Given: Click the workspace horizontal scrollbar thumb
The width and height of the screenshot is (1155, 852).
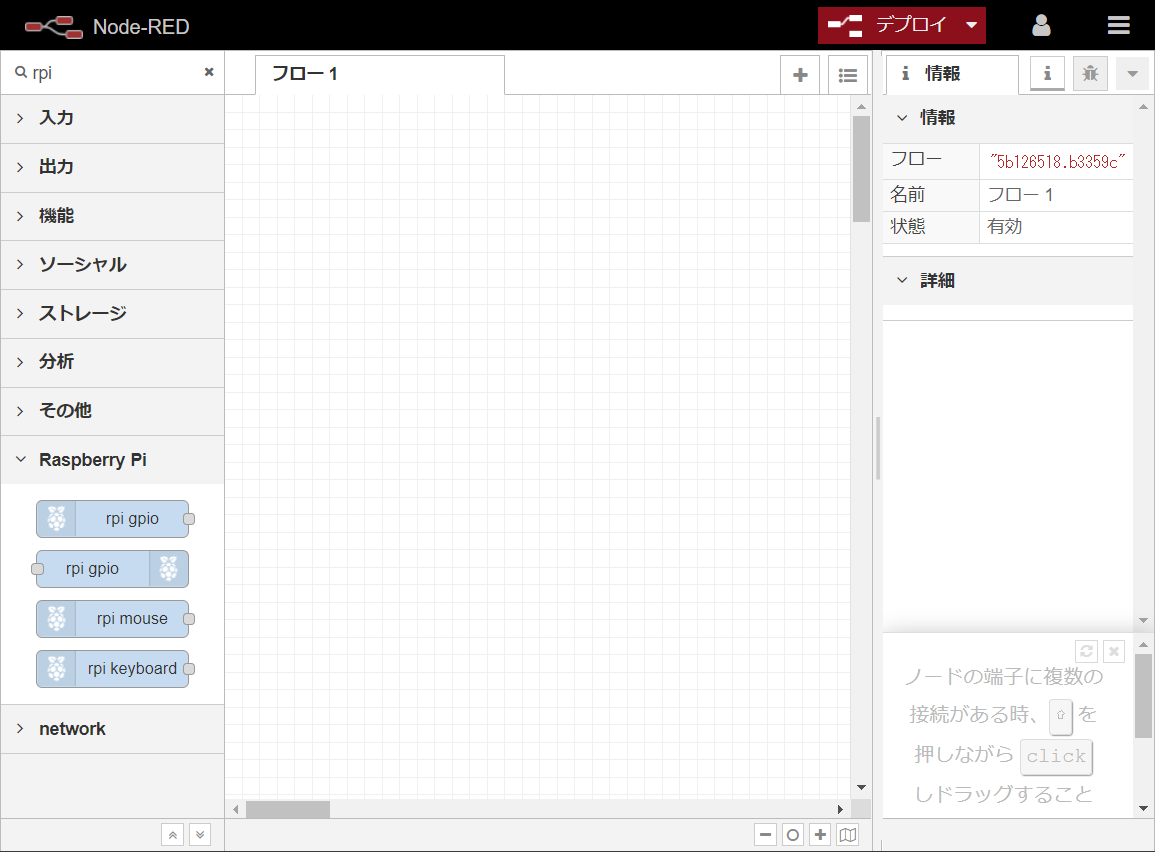Looking at the screenshot, I should [288, 809].
